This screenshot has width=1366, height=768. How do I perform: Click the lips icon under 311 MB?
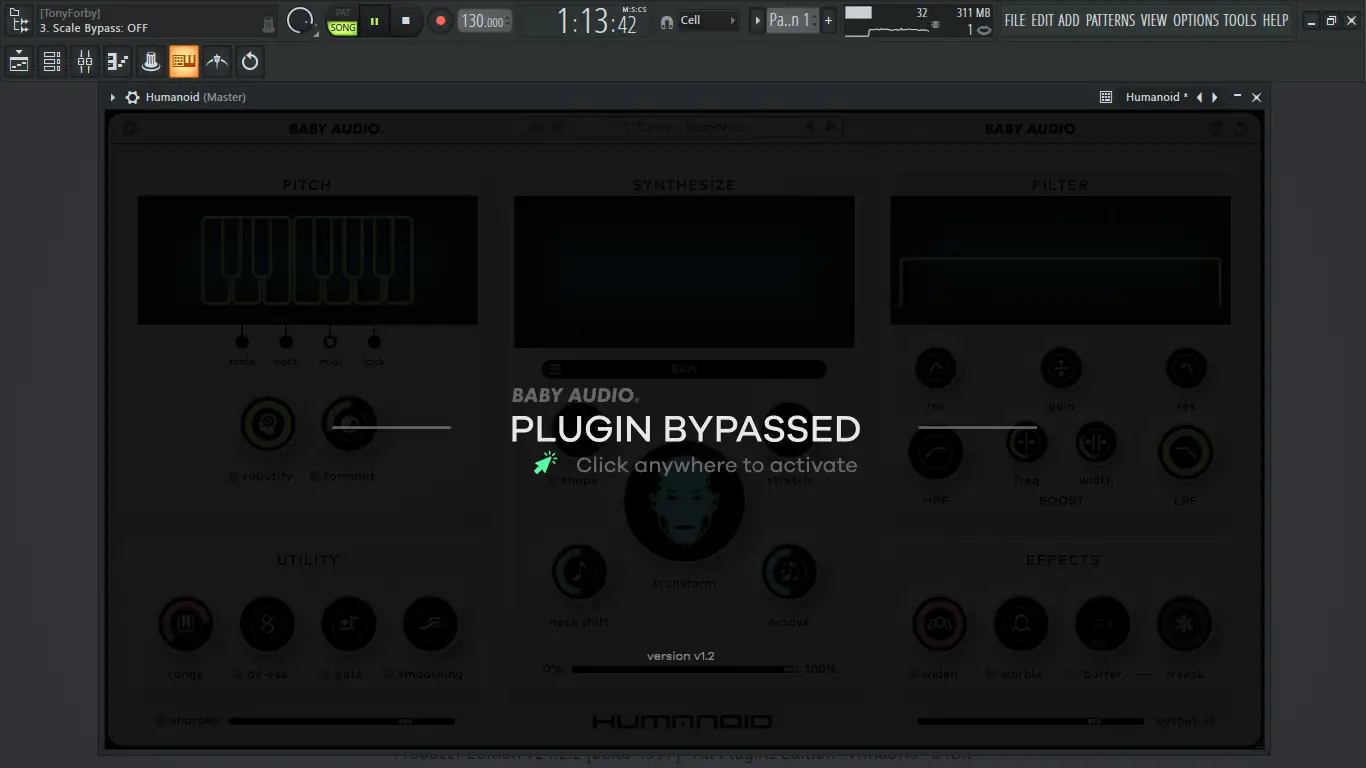[984, 30]
